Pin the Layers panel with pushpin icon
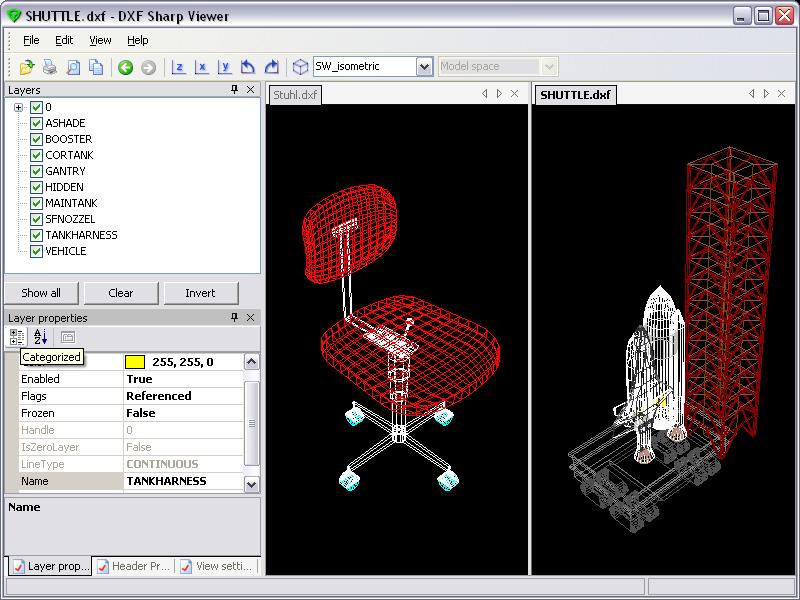This screenshot has height=600, width=800. [235, 90]
